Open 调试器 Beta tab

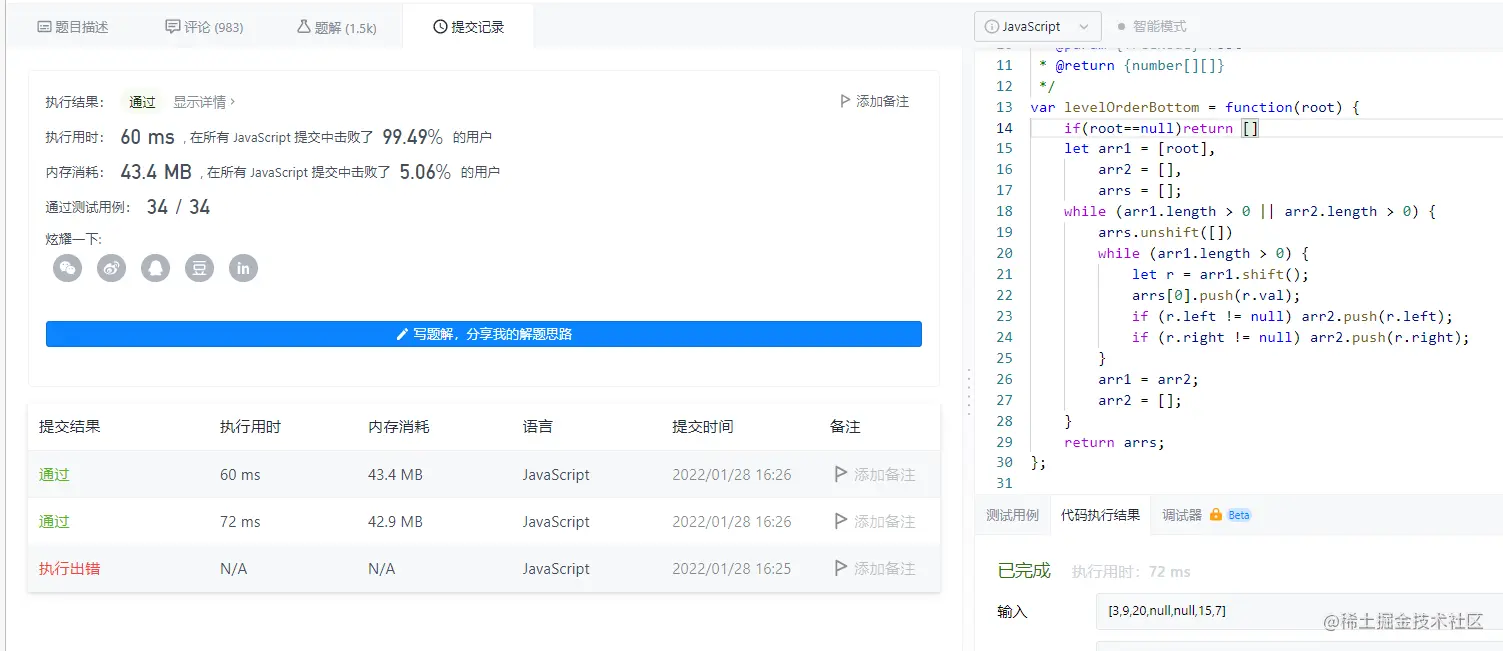[x=1206, y=515]
